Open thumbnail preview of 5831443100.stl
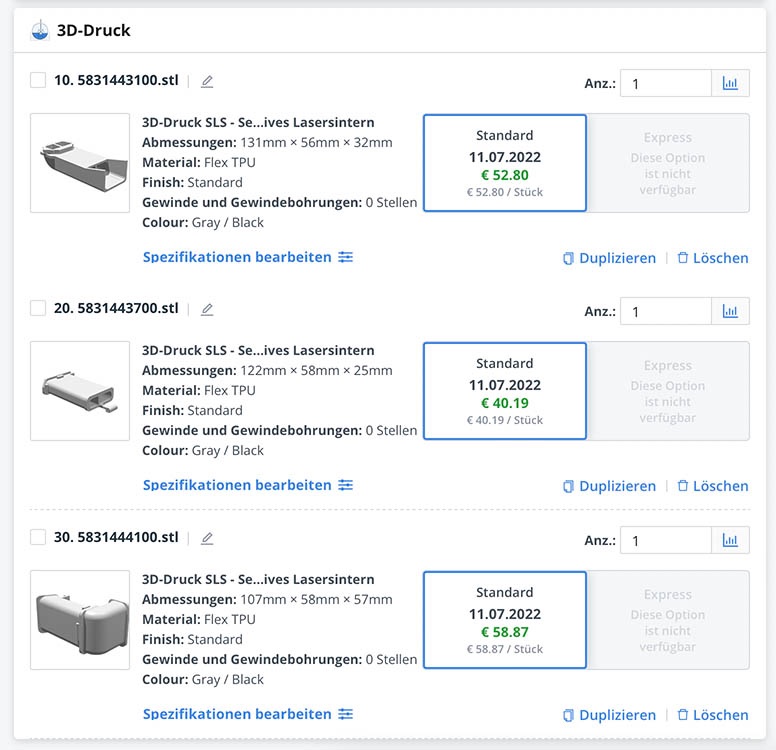The width and height of the screenshot is (776, 750). 80,163
